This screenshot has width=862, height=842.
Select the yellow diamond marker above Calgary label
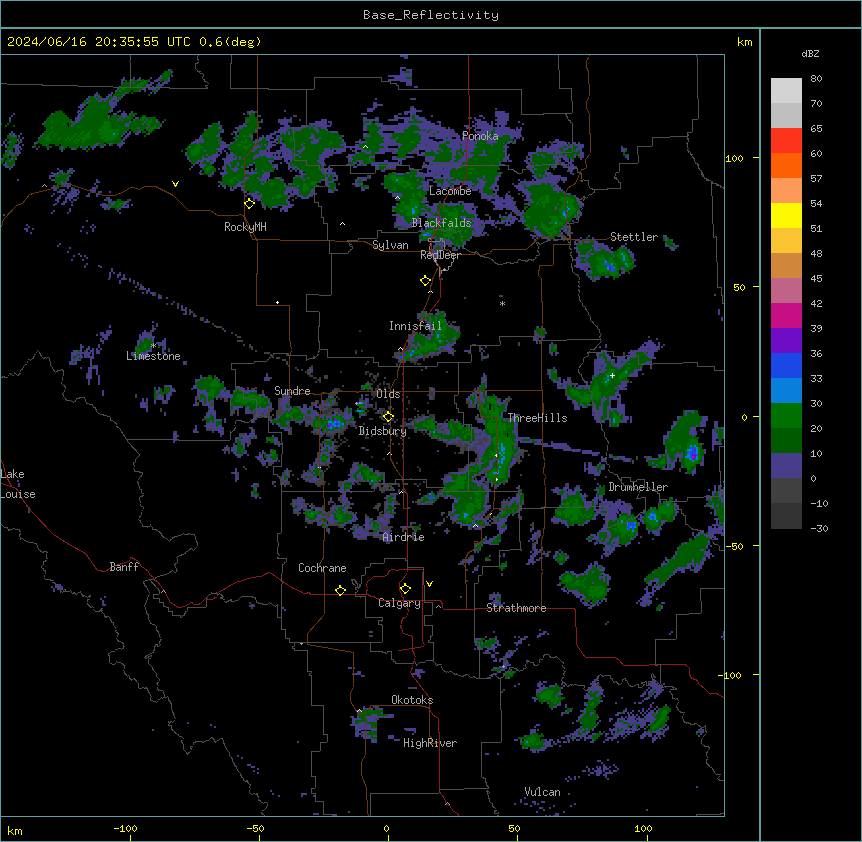tap(405, 589)
